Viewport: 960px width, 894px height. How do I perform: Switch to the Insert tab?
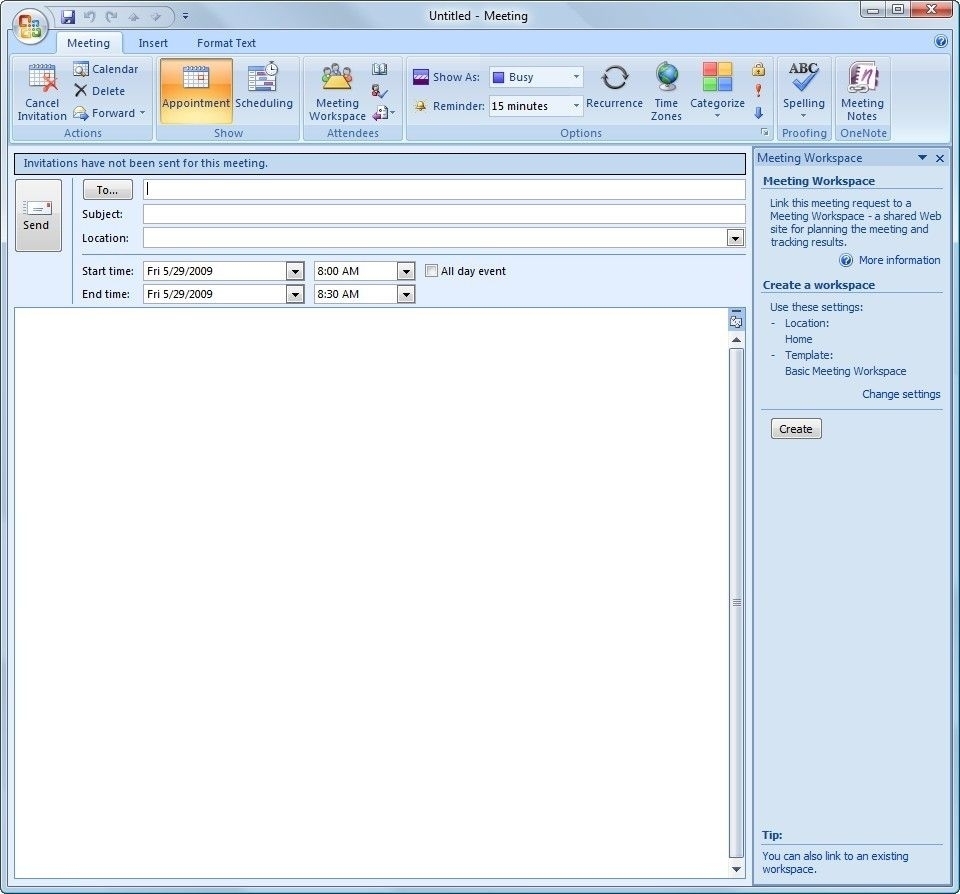click(152, 43)
